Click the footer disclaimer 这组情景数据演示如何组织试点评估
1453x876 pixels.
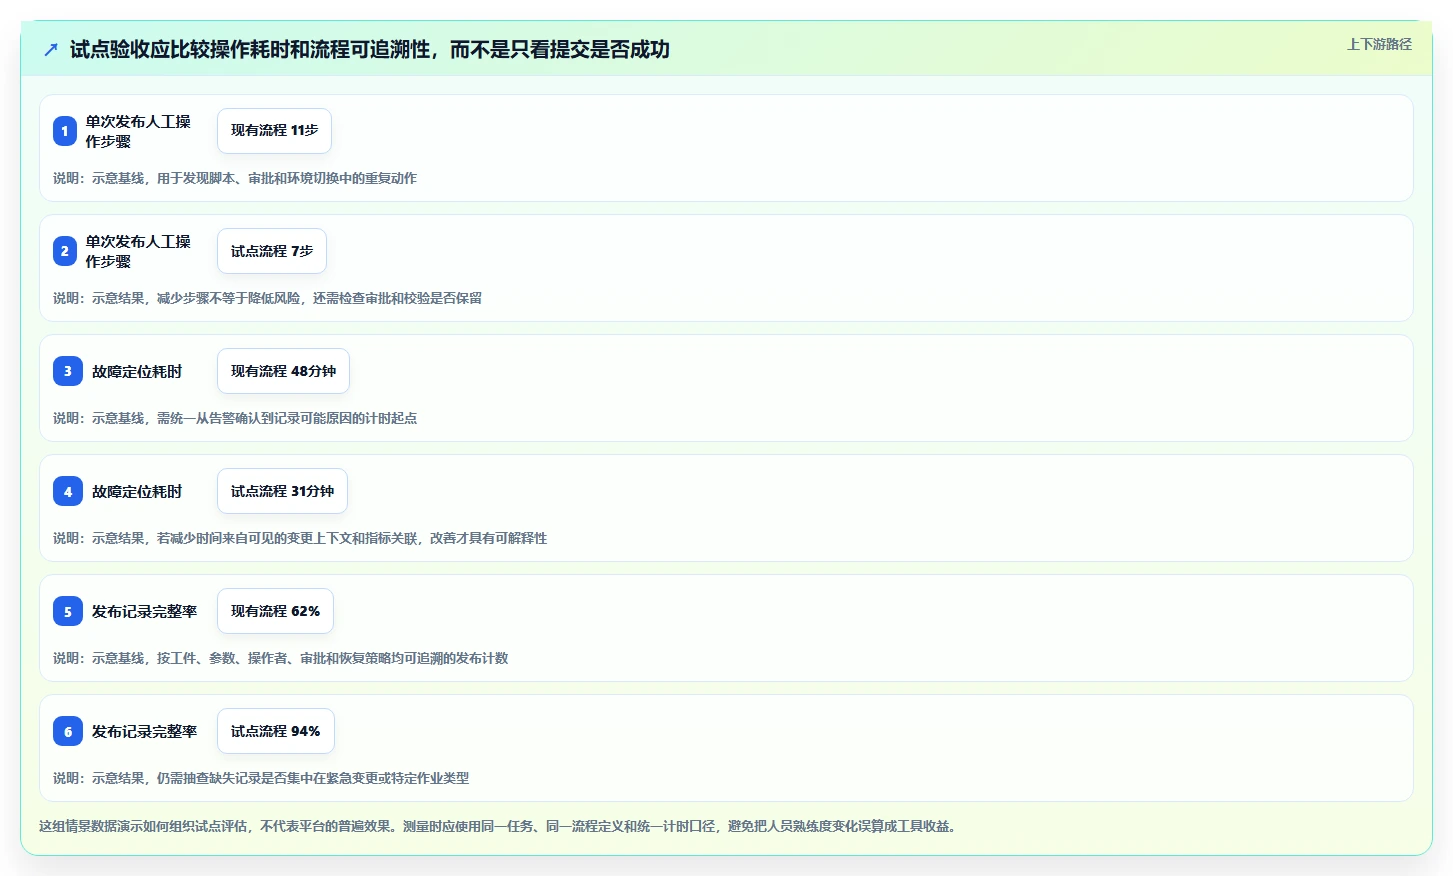click(497, 826)
